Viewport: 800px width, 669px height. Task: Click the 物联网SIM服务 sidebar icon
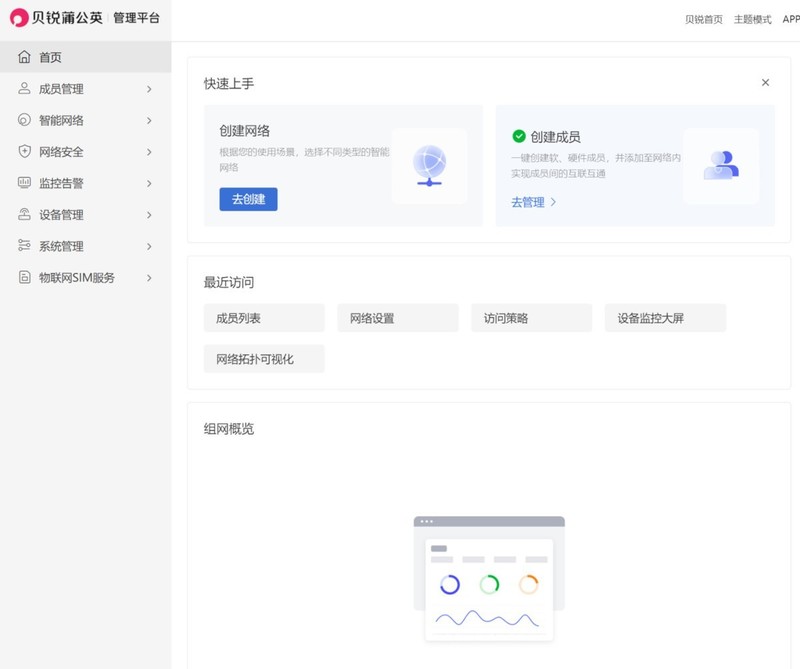click(23, 278)
